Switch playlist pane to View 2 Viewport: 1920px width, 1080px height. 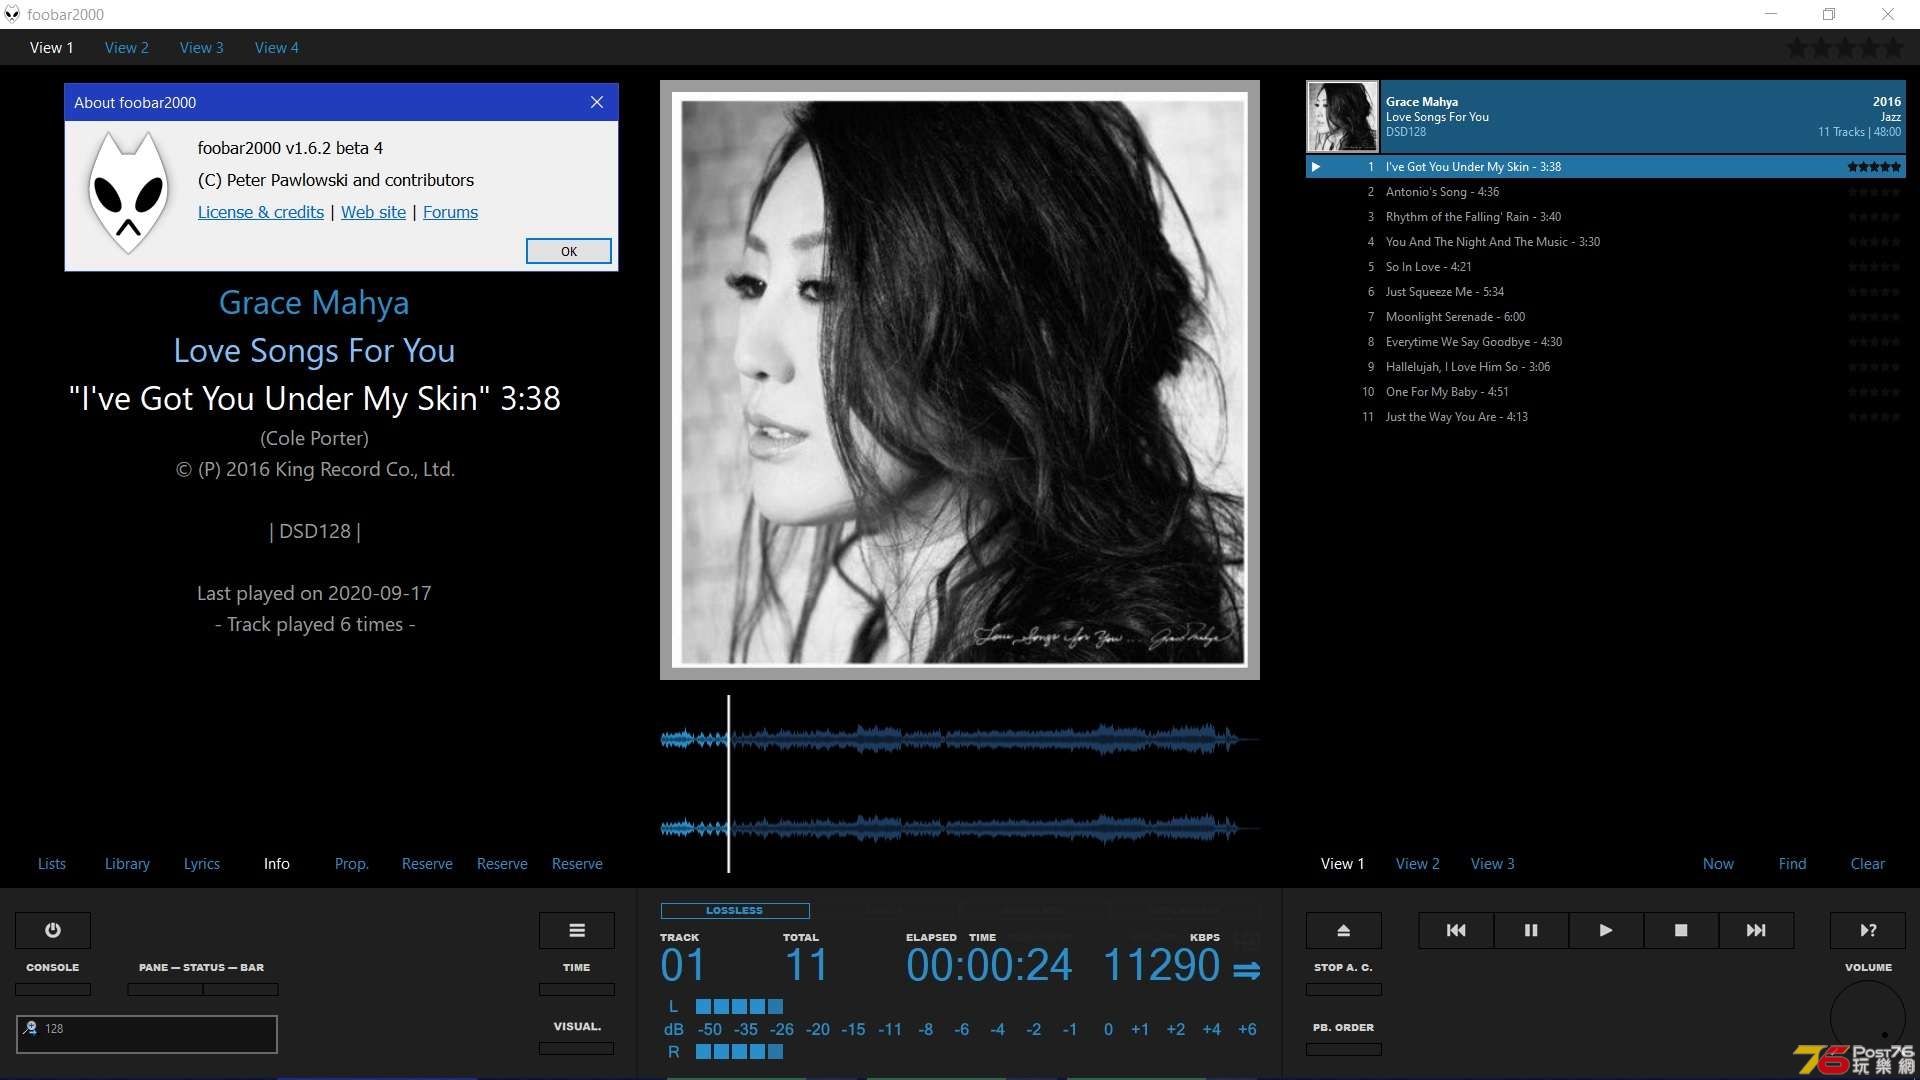[x=1418, y=863]
